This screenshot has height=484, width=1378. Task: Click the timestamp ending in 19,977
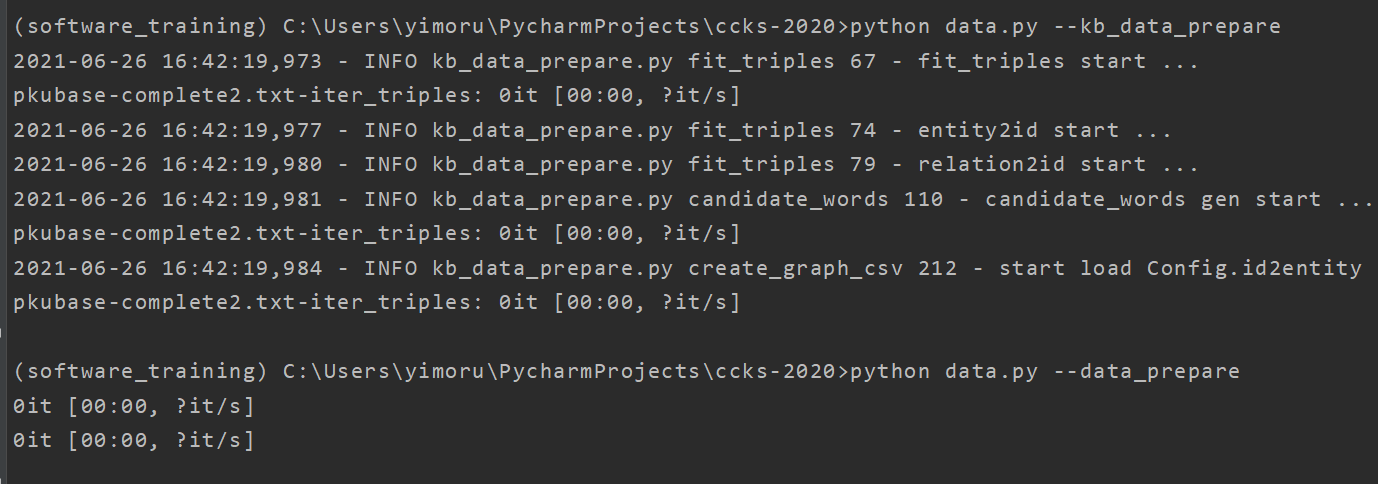[167, 130]
